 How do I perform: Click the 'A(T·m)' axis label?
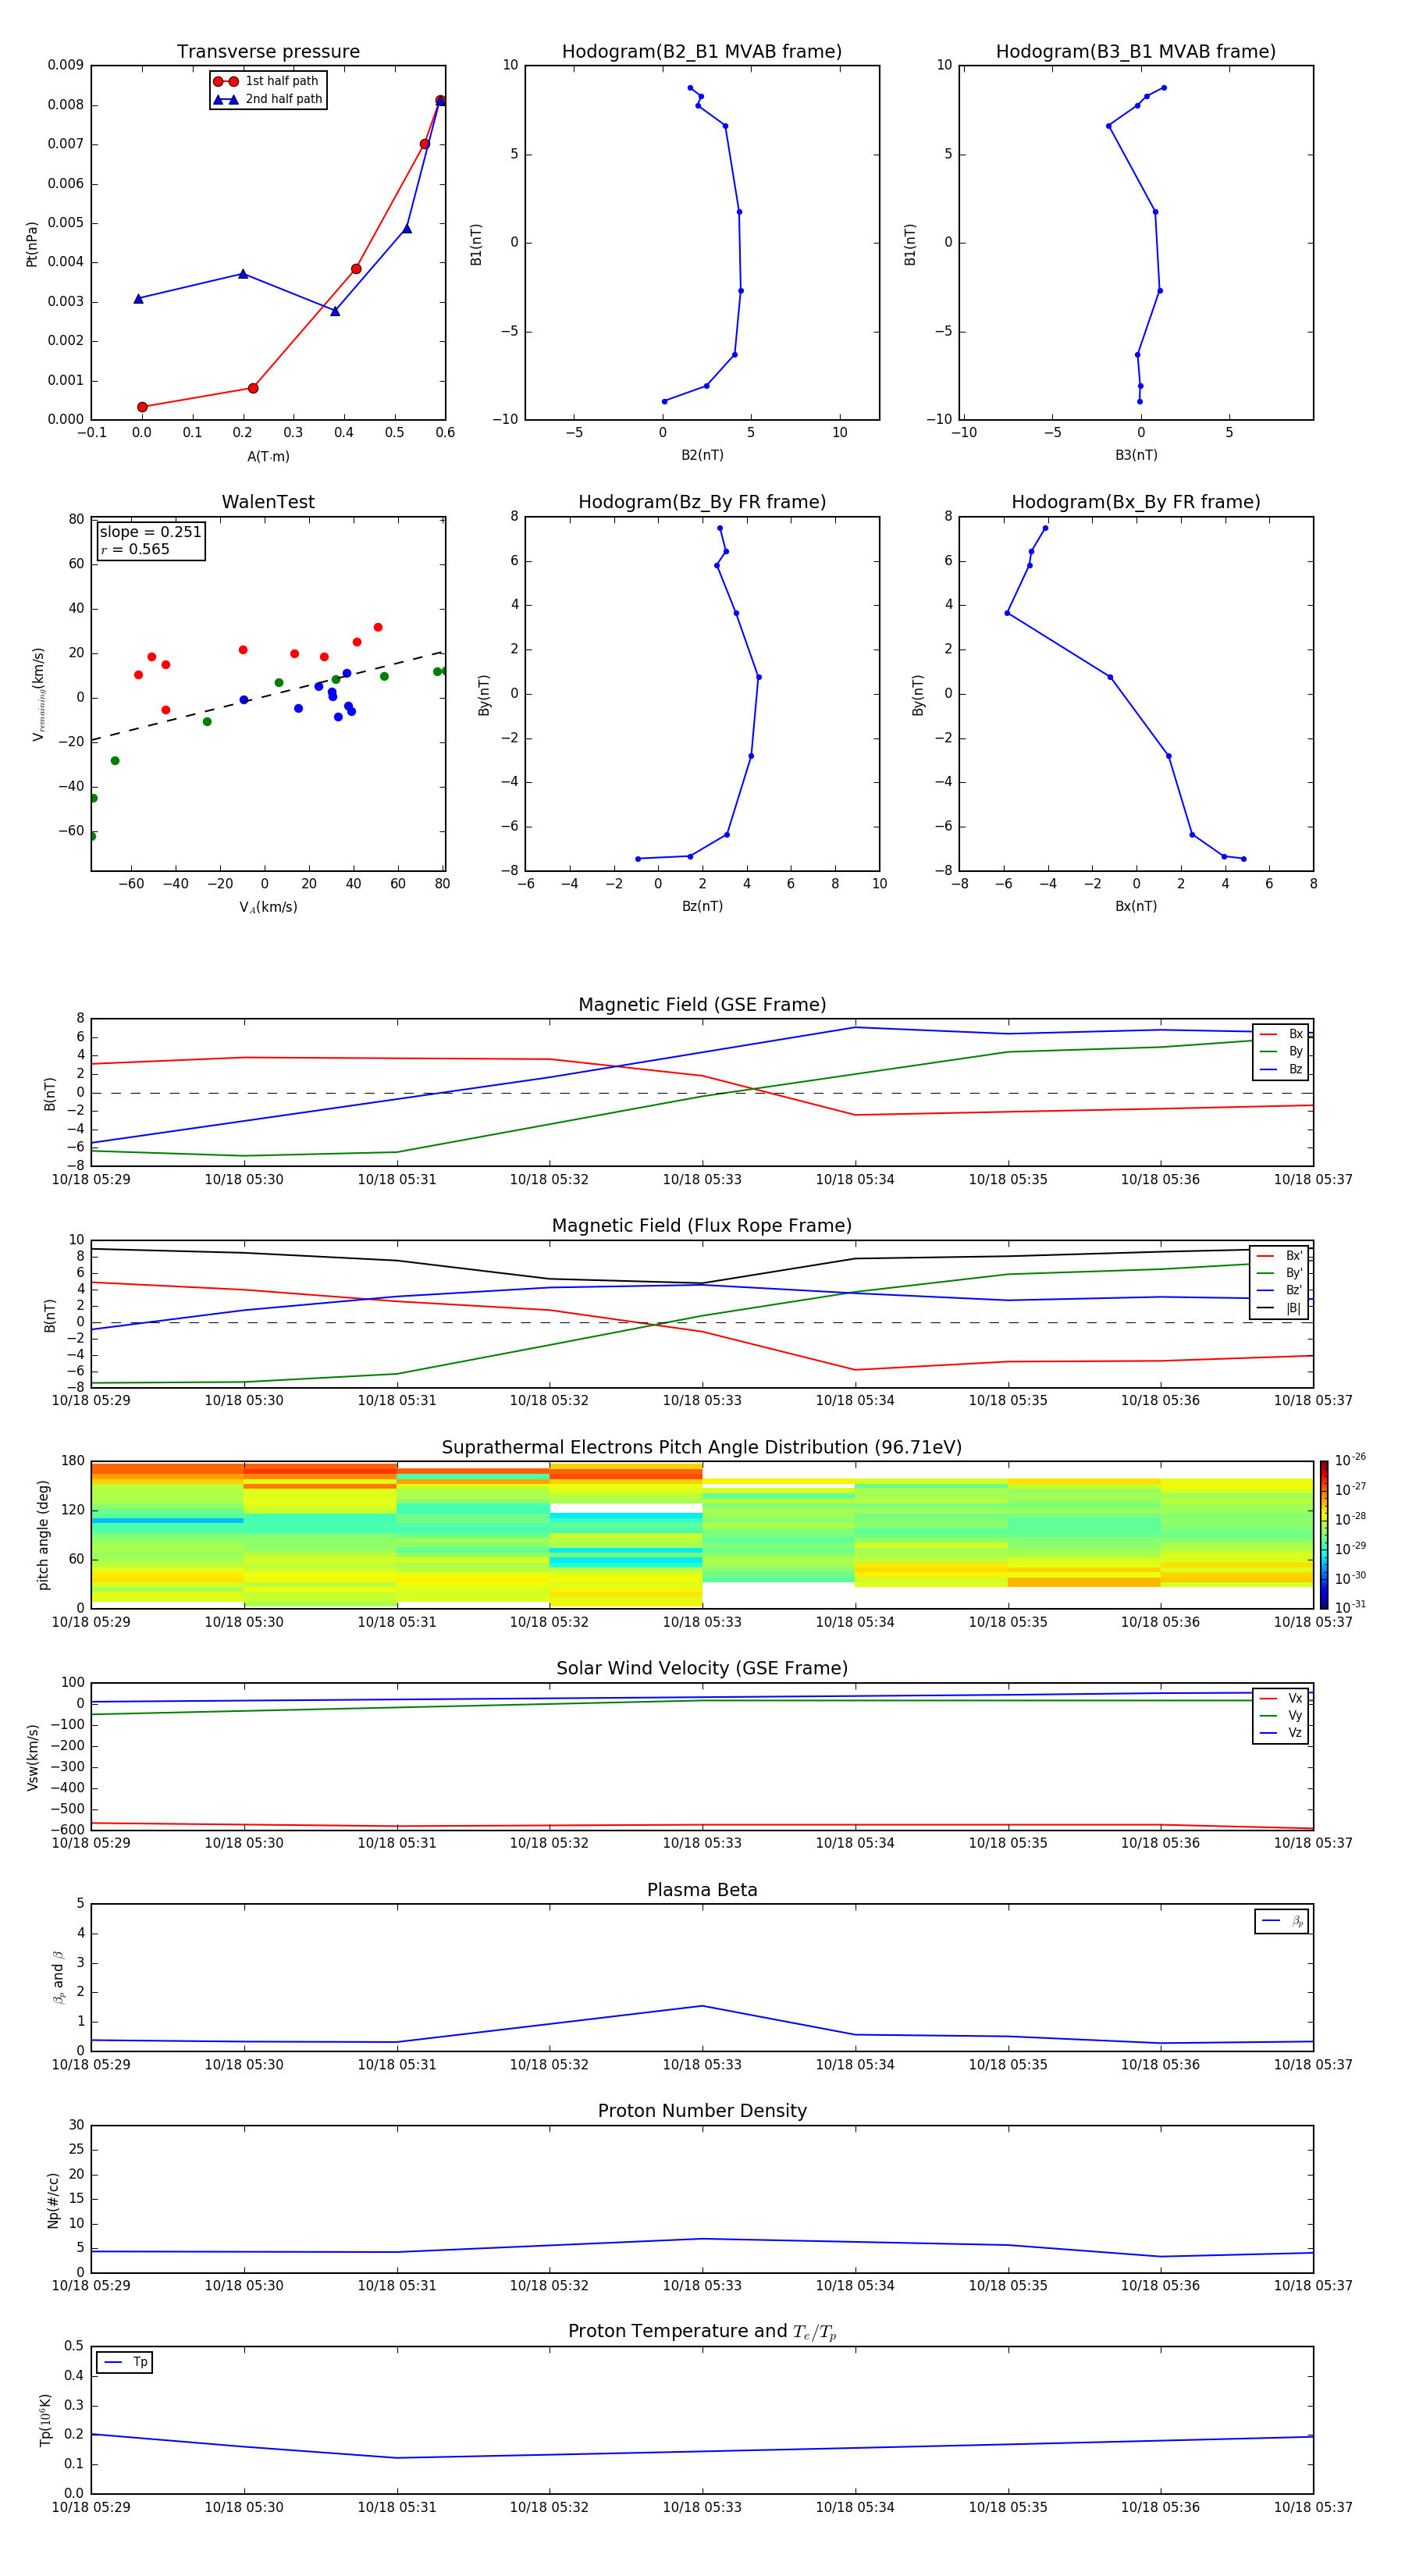(x=268, y=456)
